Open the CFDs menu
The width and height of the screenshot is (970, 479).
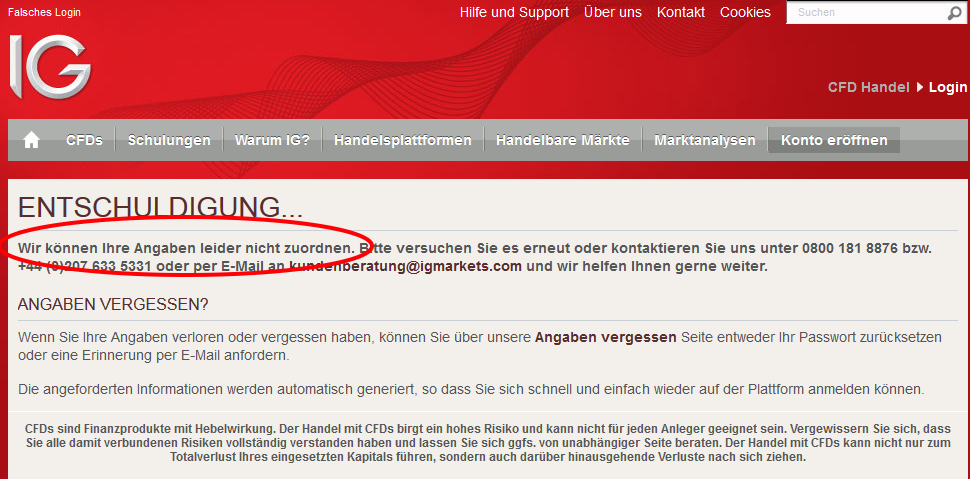point(84,140)
